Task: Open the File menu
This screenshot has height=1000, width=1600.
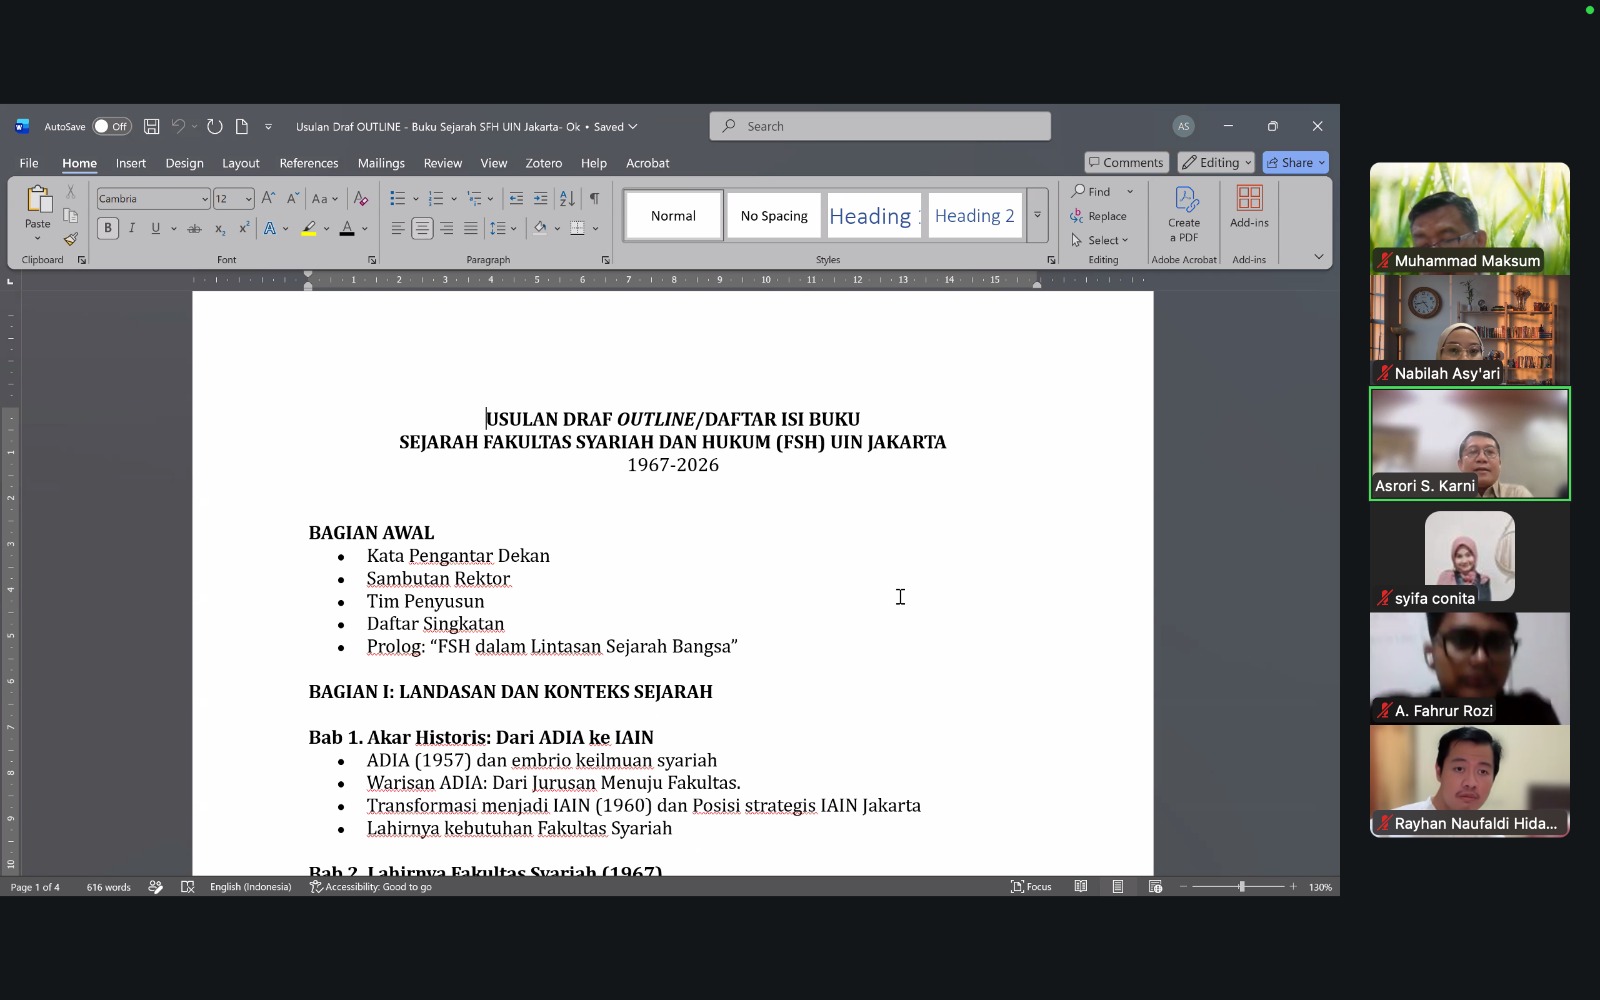Action: click(29, 163)
